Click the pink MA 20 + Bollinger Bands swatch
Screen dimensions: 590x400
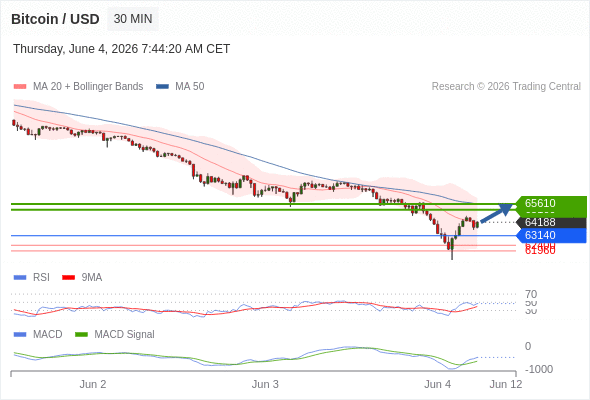(20, 87)
